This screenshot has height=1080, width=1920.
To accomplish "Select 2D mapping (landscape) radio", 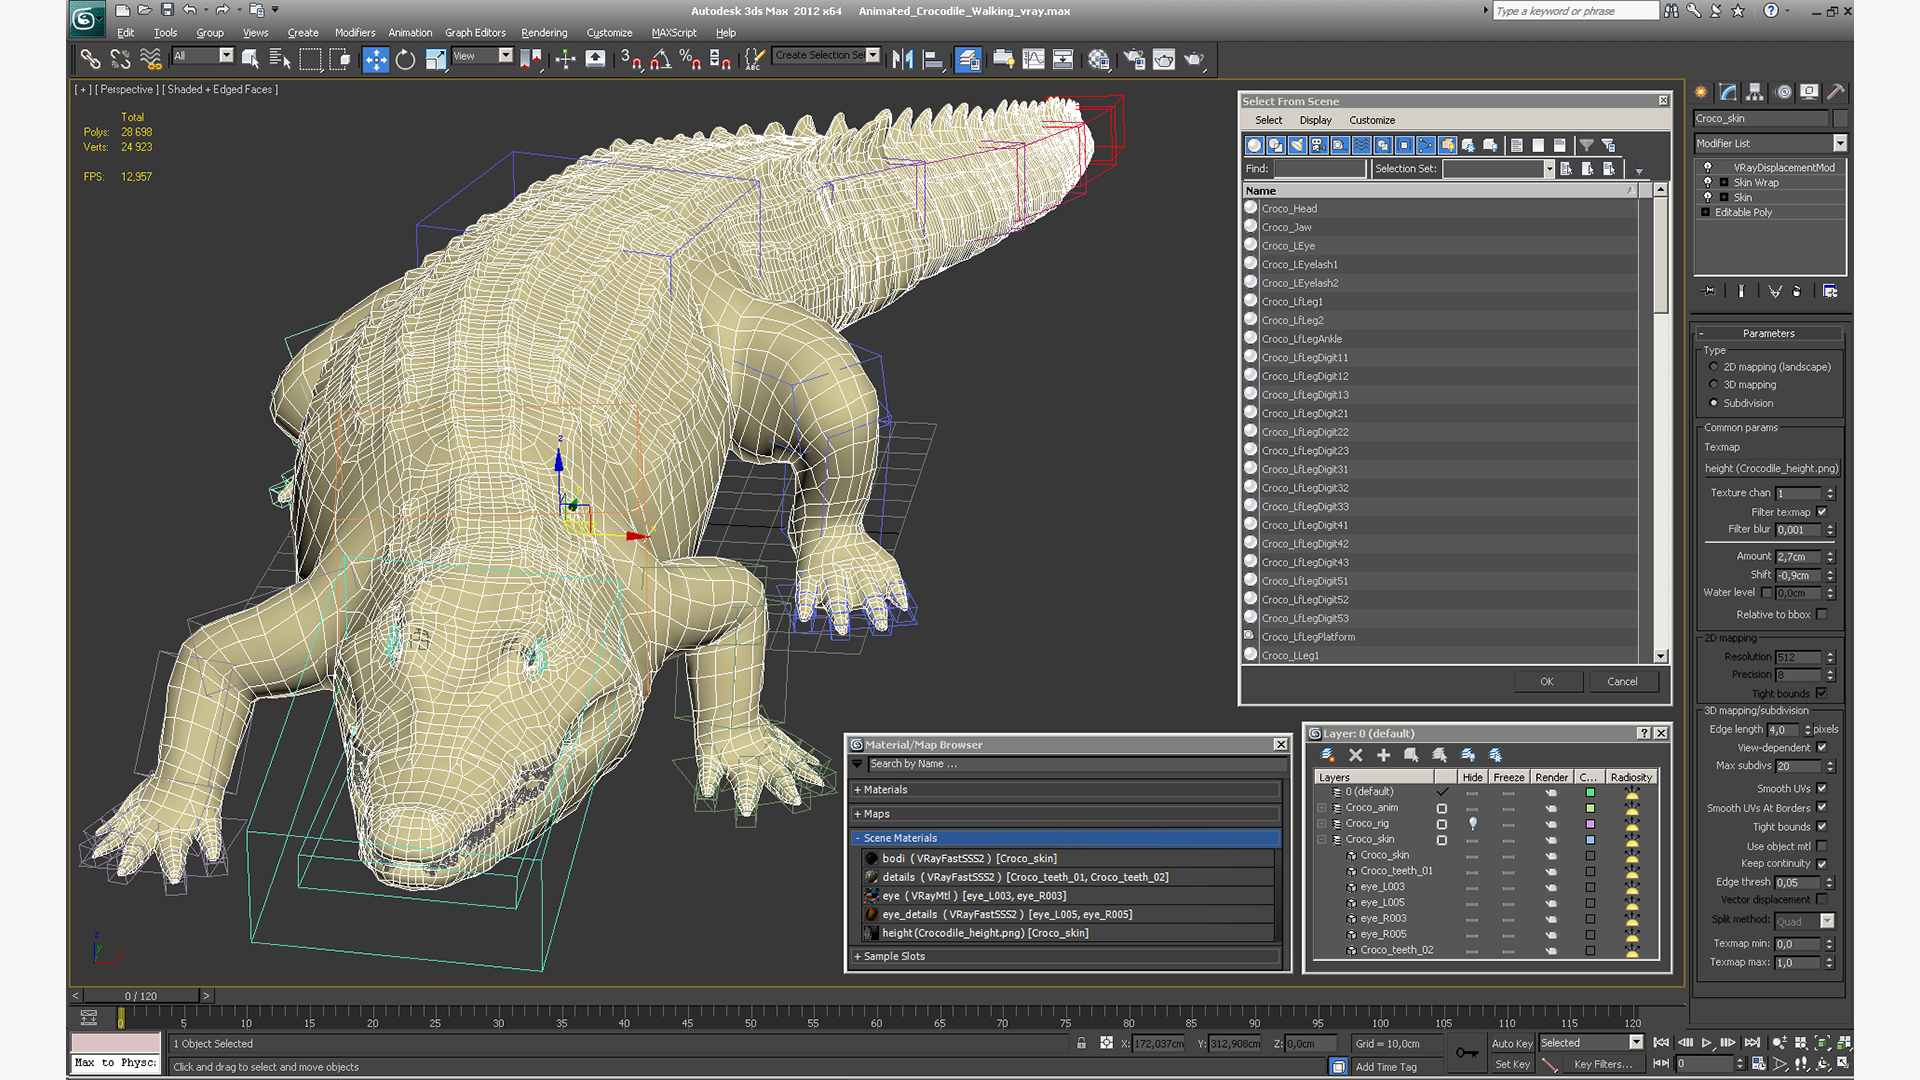I will 1714,367.
